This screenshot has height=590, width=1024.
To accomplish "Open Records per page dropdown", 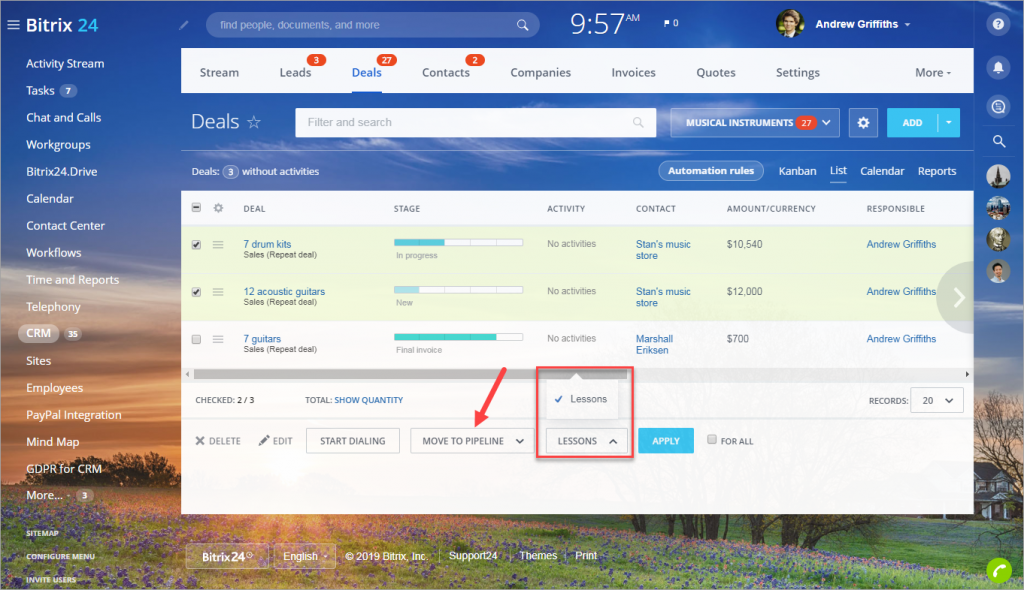I will click(936, 401).
